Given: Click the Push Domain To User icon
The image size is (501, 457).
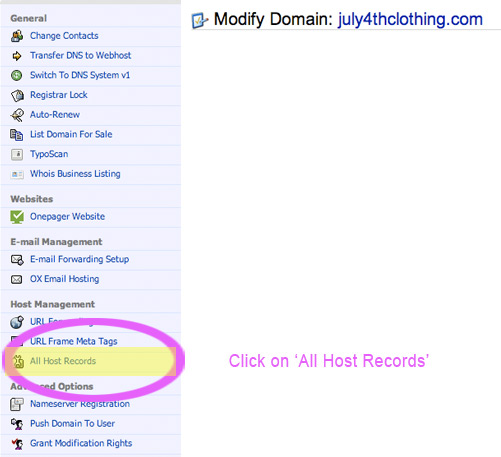Looking at the screenshot, I should (x=17, y=424).
